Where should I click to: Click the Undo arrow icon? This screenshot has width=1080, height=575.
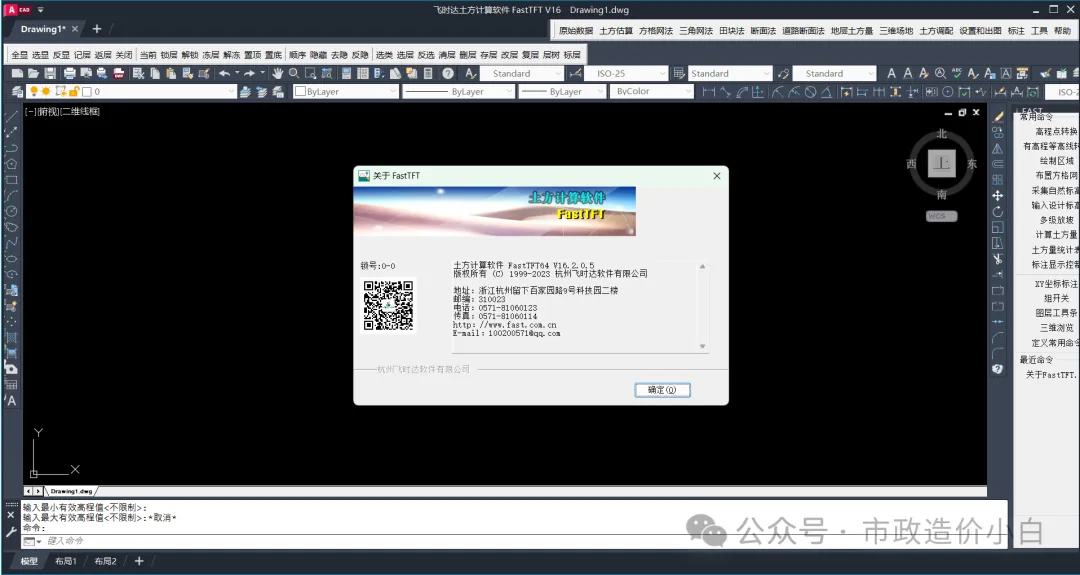pos(225,73)
